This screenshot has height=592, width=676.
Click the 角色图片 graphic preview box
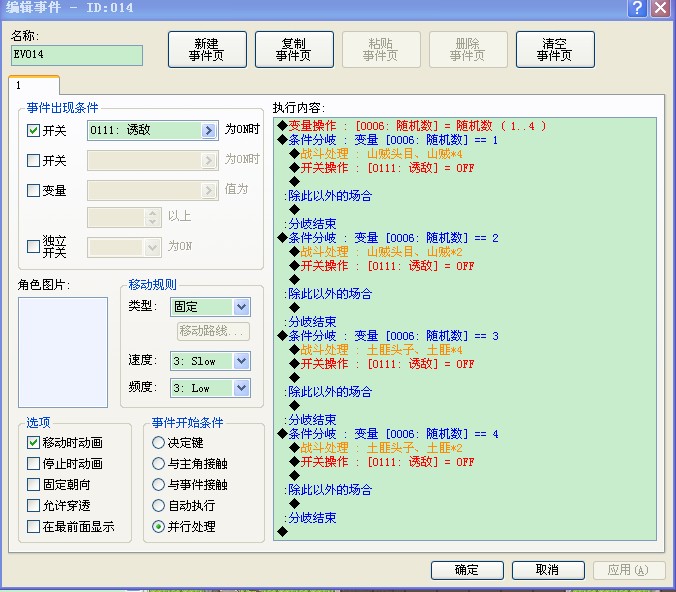coord(63,352)
